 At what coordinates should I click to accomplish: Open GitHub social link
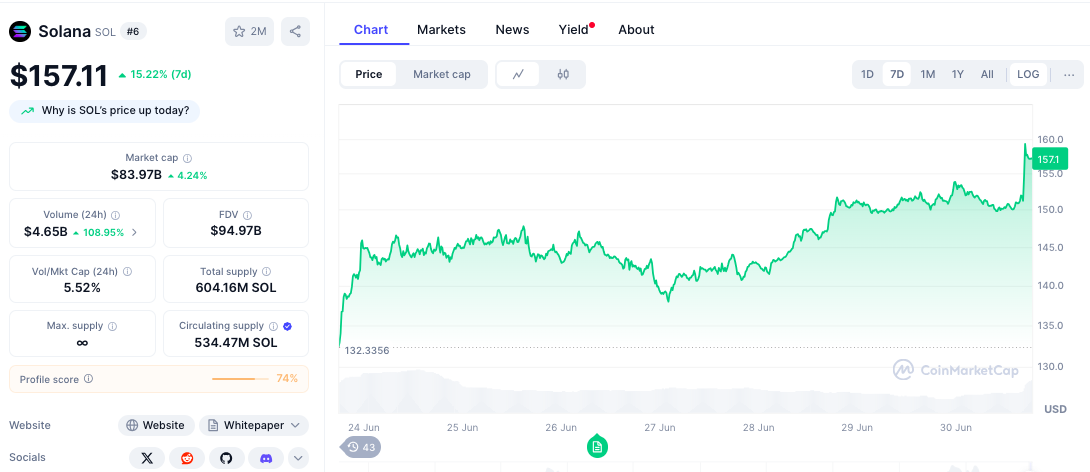tap(227, 458)
